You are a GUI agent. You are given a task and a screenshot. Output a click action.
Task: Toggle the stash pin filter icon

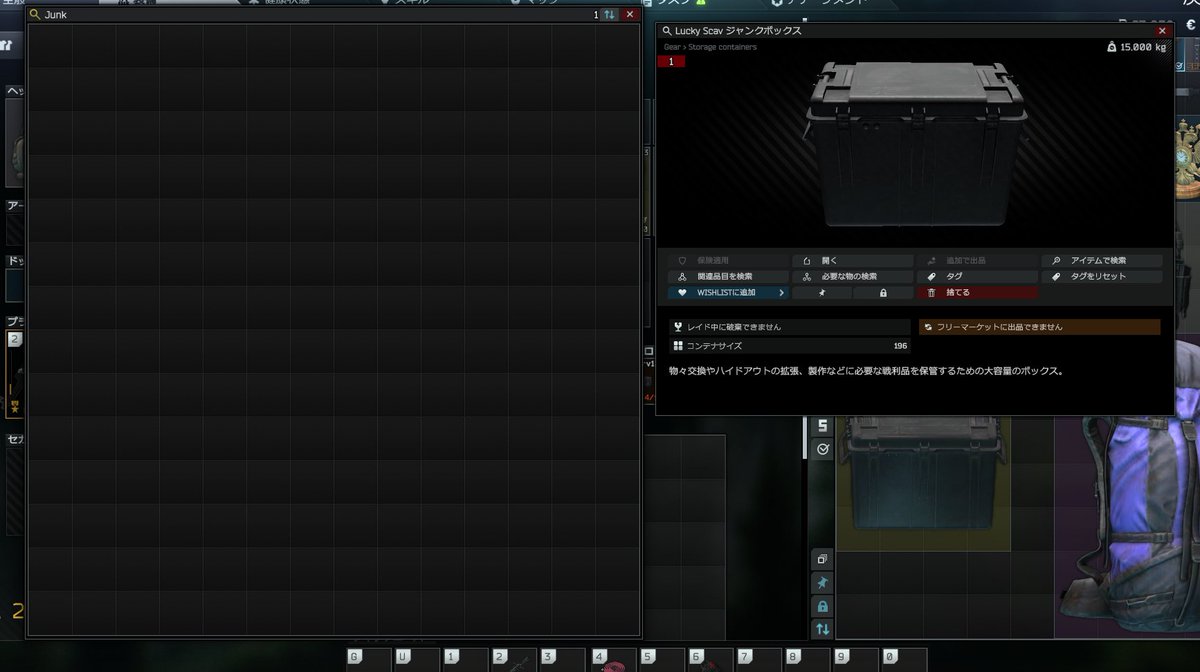click(822, 583)
